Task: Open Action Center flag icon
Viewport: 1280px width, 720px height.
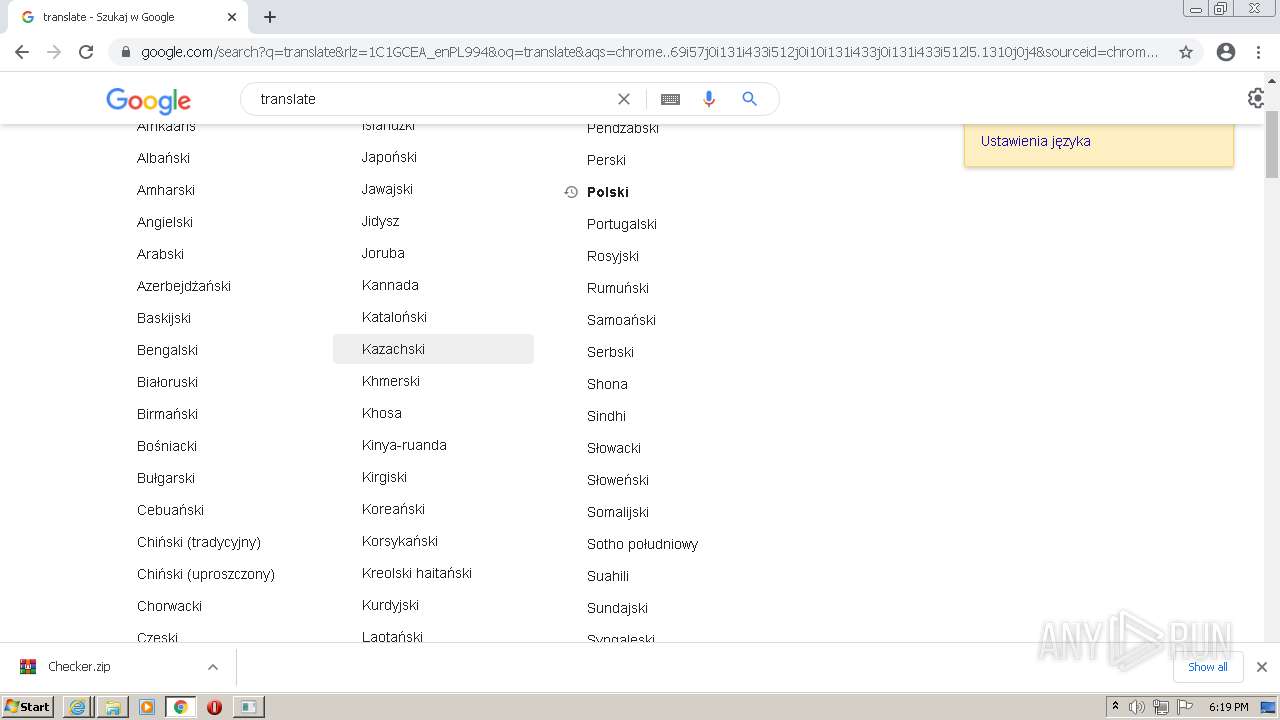Action: click(1185, 707)
